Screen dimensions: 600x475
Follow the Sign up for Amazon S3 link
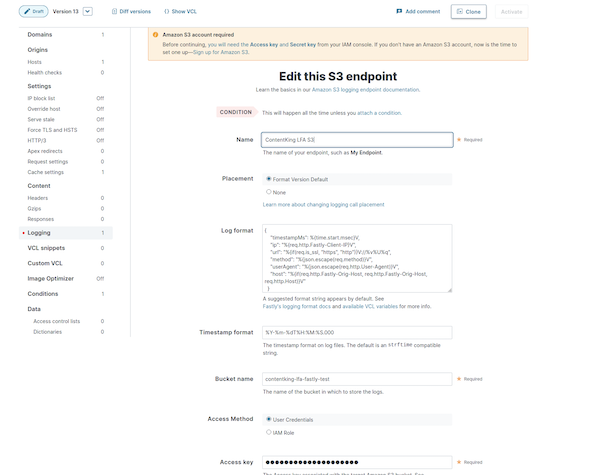coord(221,52)
